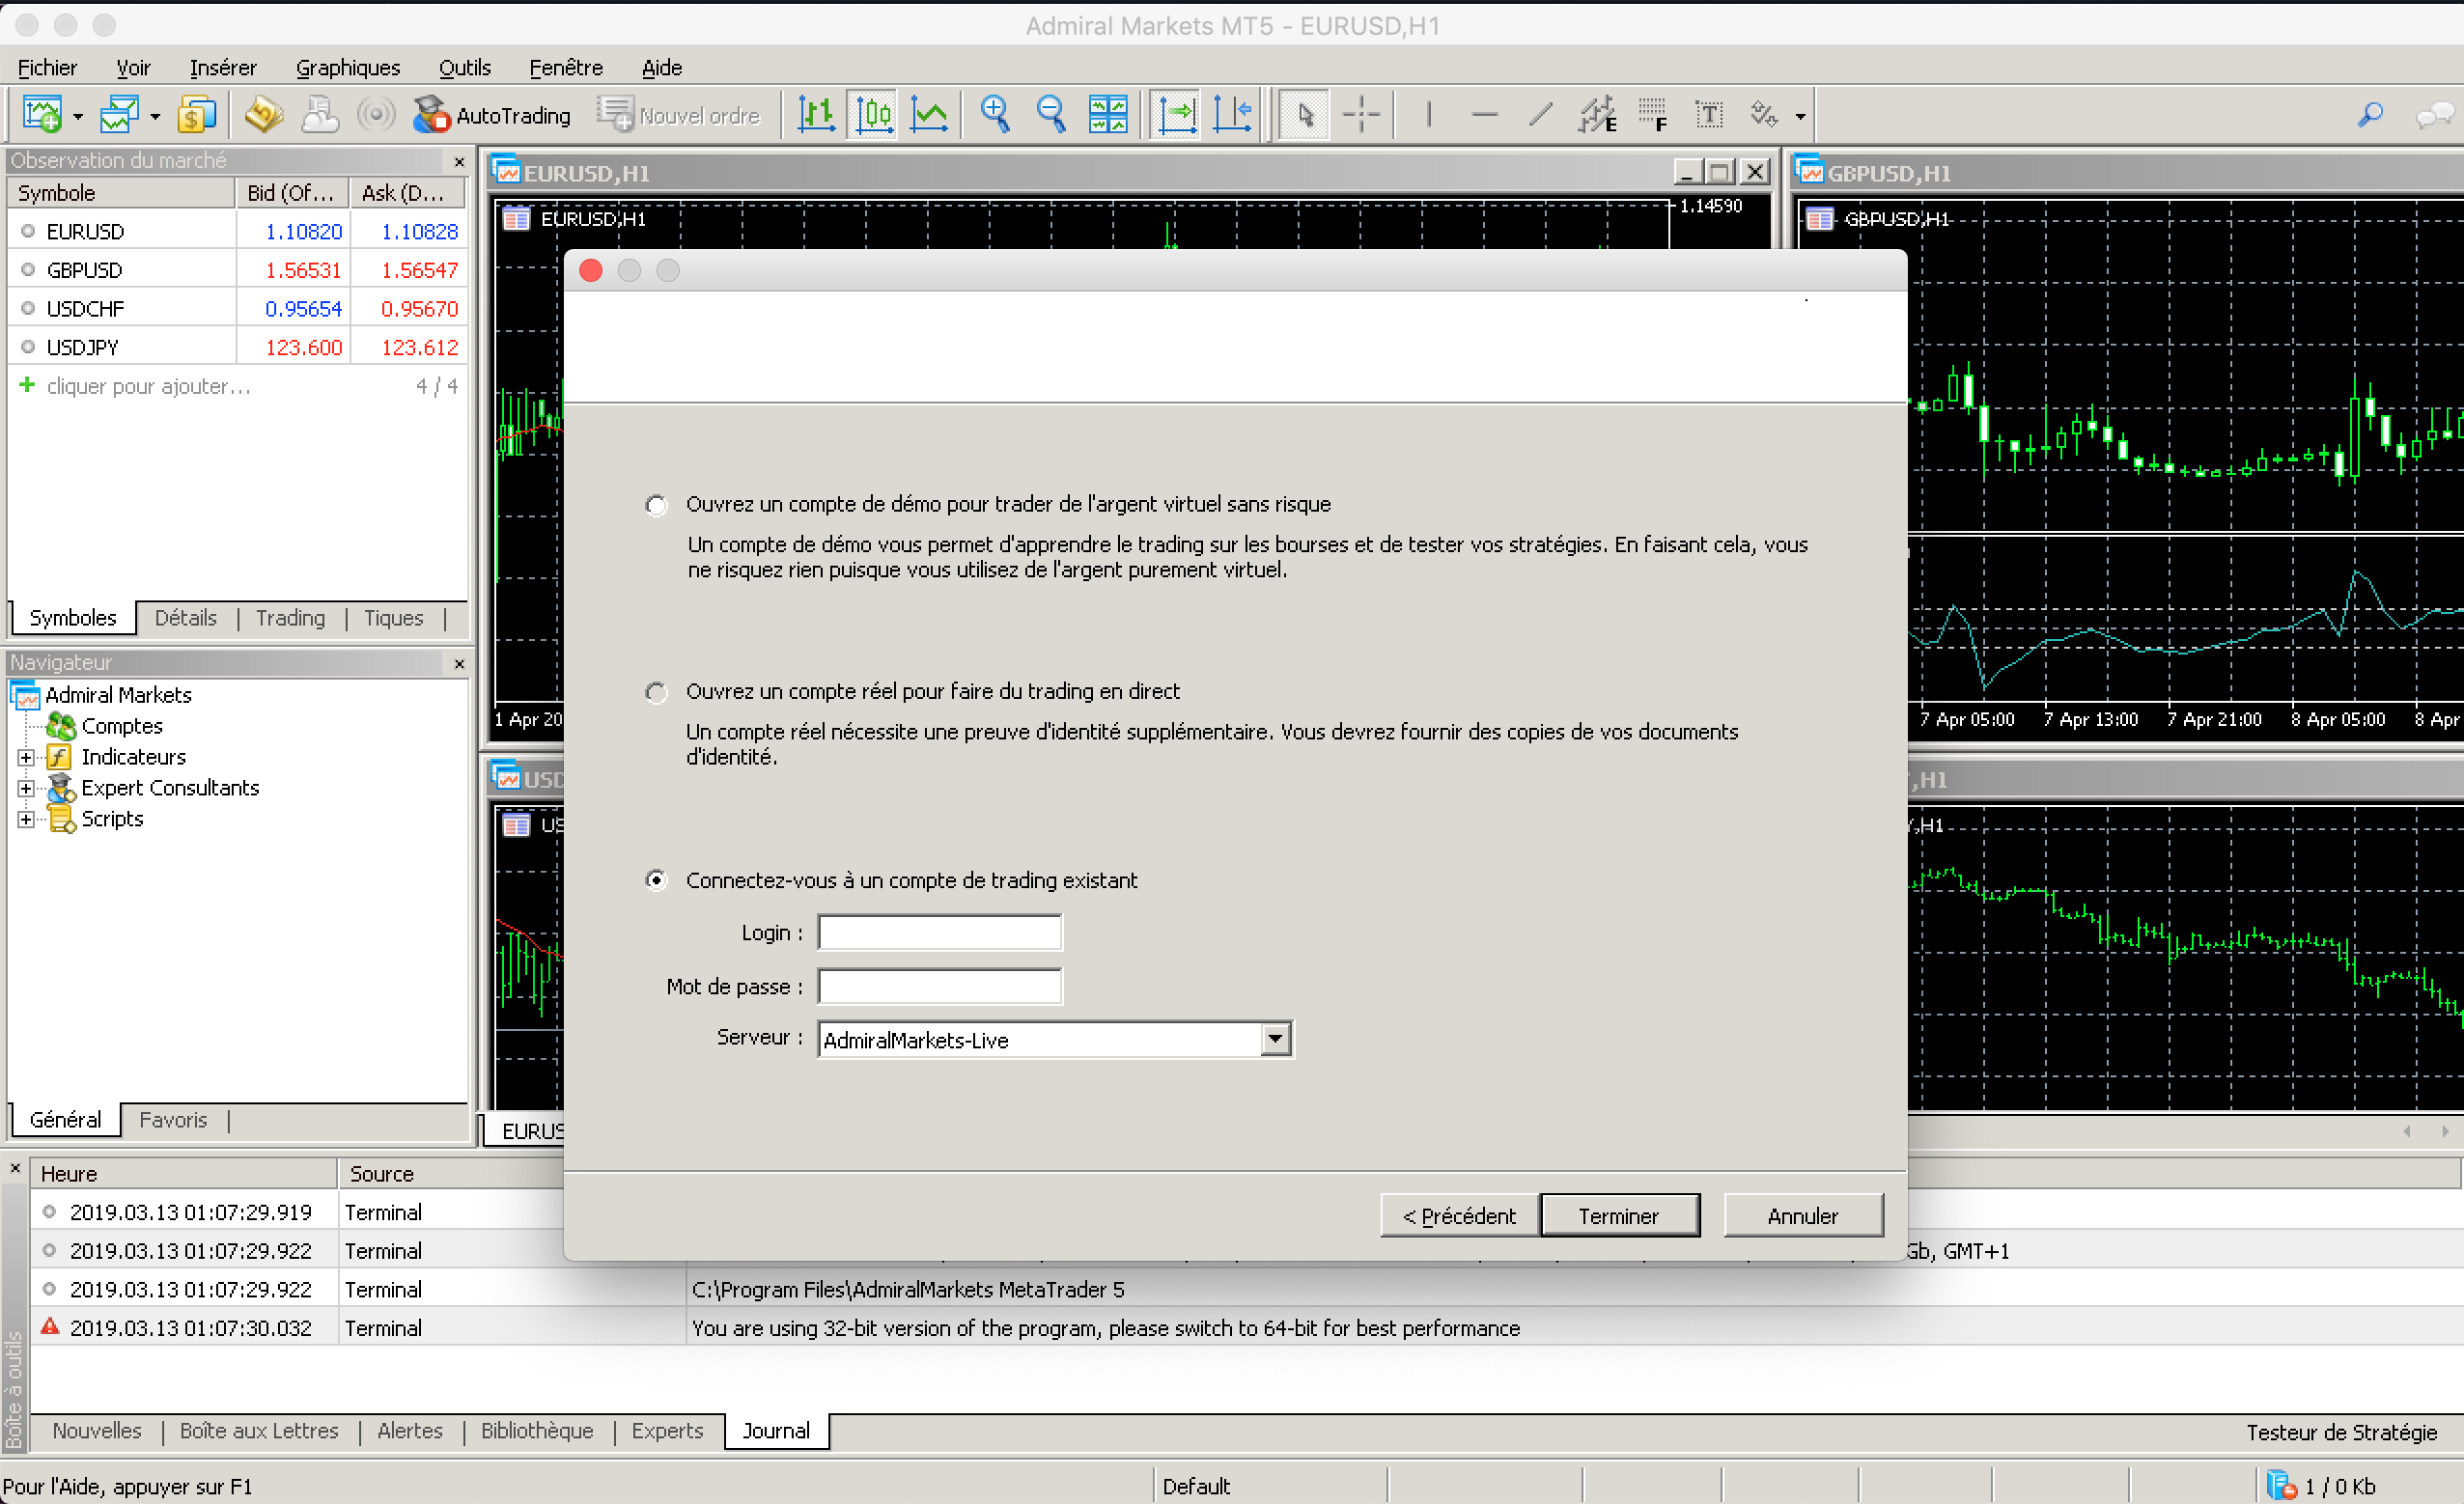Image resolution: width=2464 pixels, height=1504 pixels.
Task: Click the yellow tag Navigator icon
Action: click(264, 115)
